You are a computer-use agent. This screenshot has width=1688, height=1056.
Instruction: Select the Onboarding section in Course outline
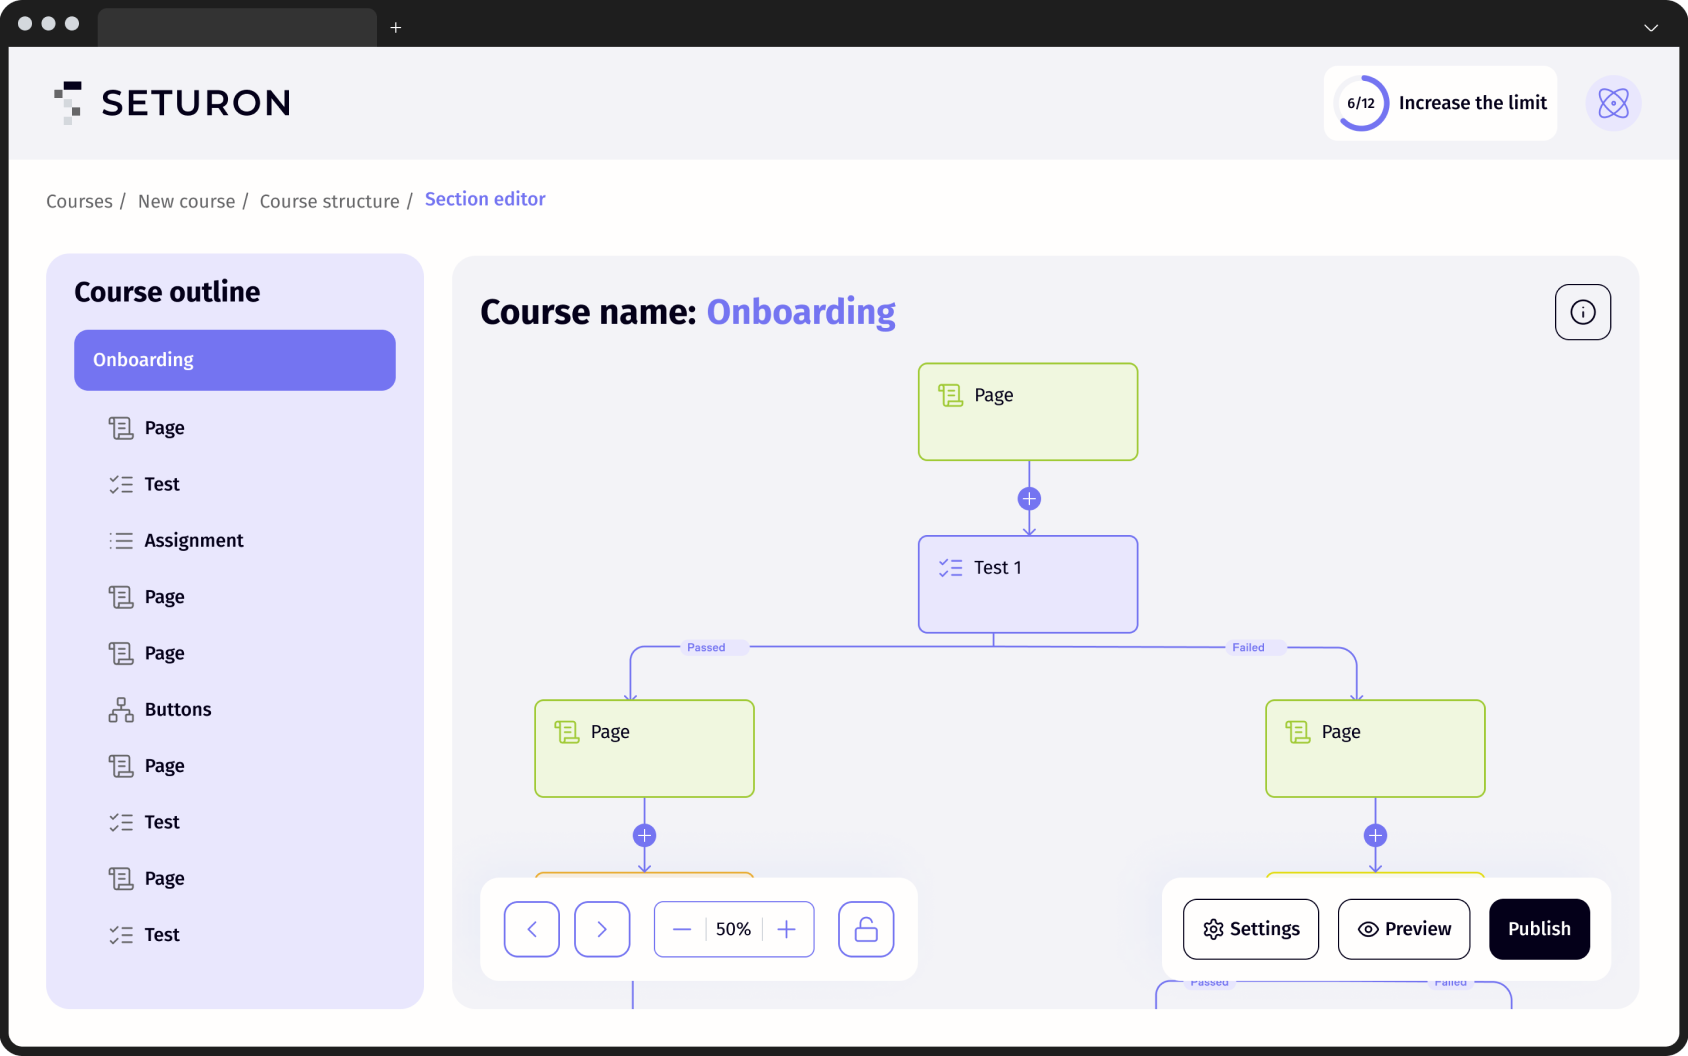point(234,360)
